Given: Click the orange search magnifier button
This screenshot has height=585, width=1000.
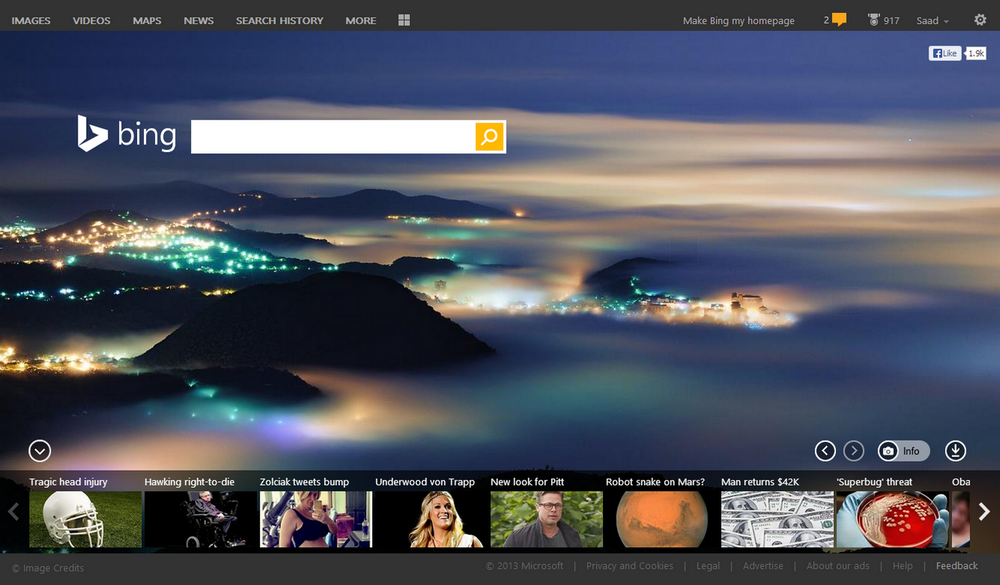Looking at the screenshot, I should 489,137.
